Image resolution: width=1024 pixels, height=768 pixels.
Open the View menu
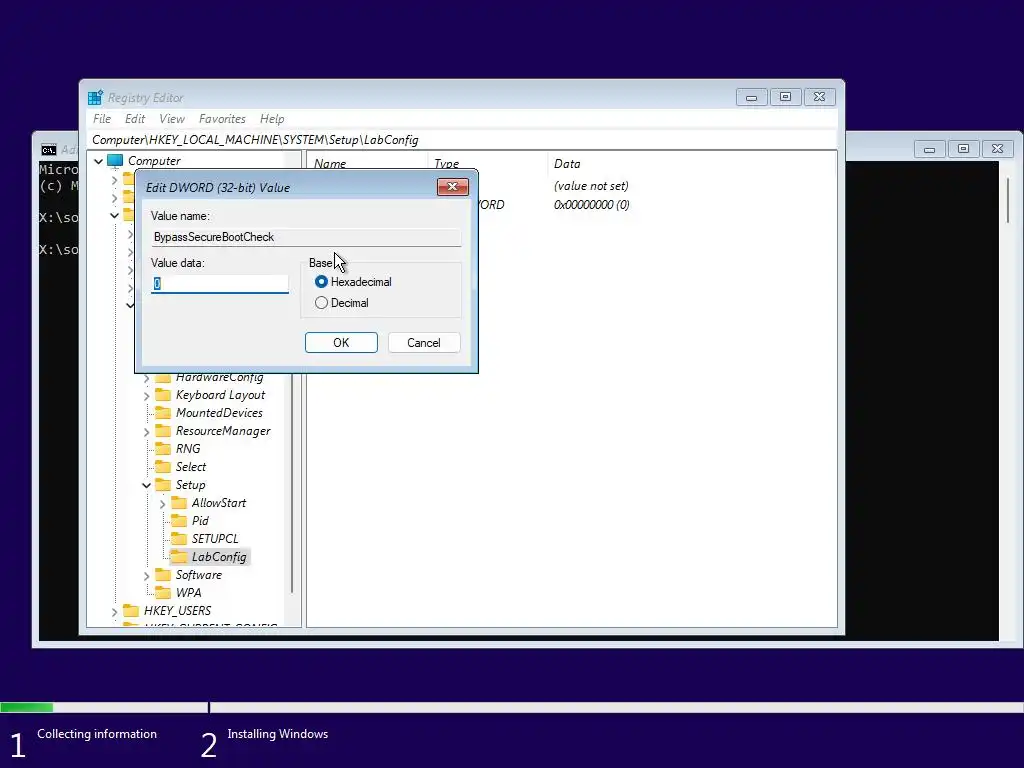[x=172, y=119]
